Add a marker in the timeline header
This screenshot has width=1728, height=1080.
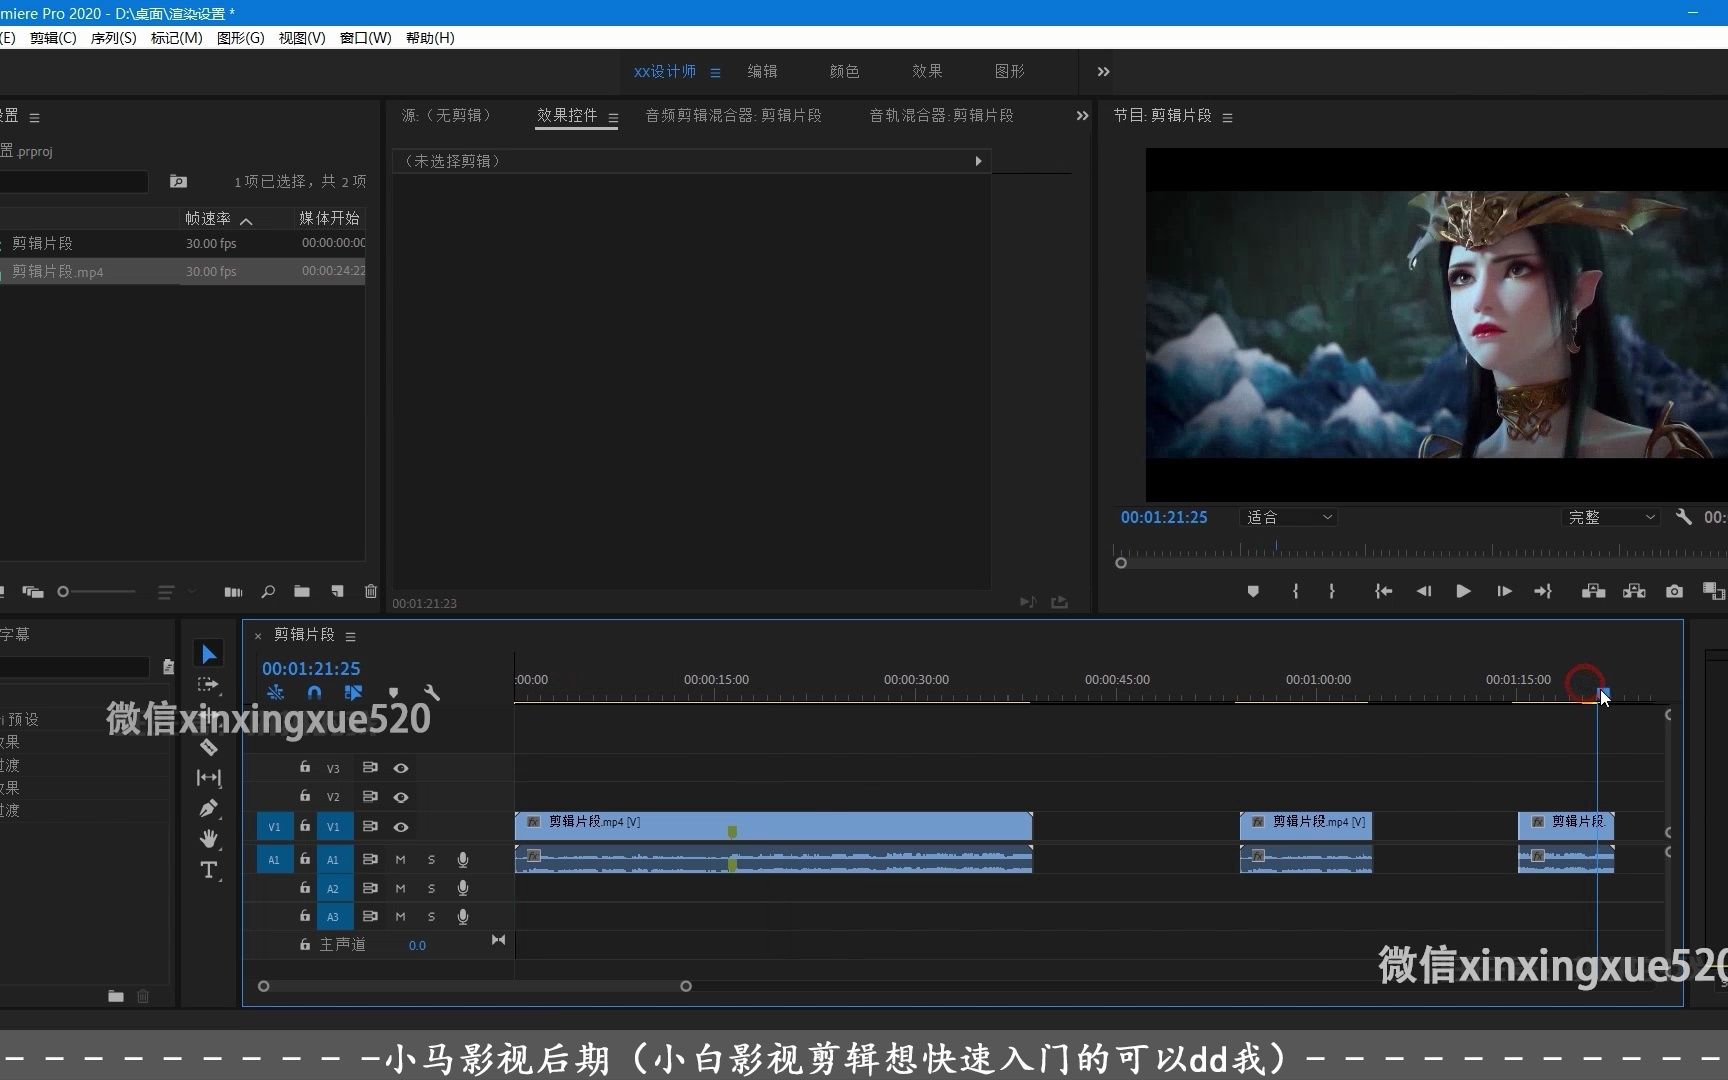pos(393,692)
